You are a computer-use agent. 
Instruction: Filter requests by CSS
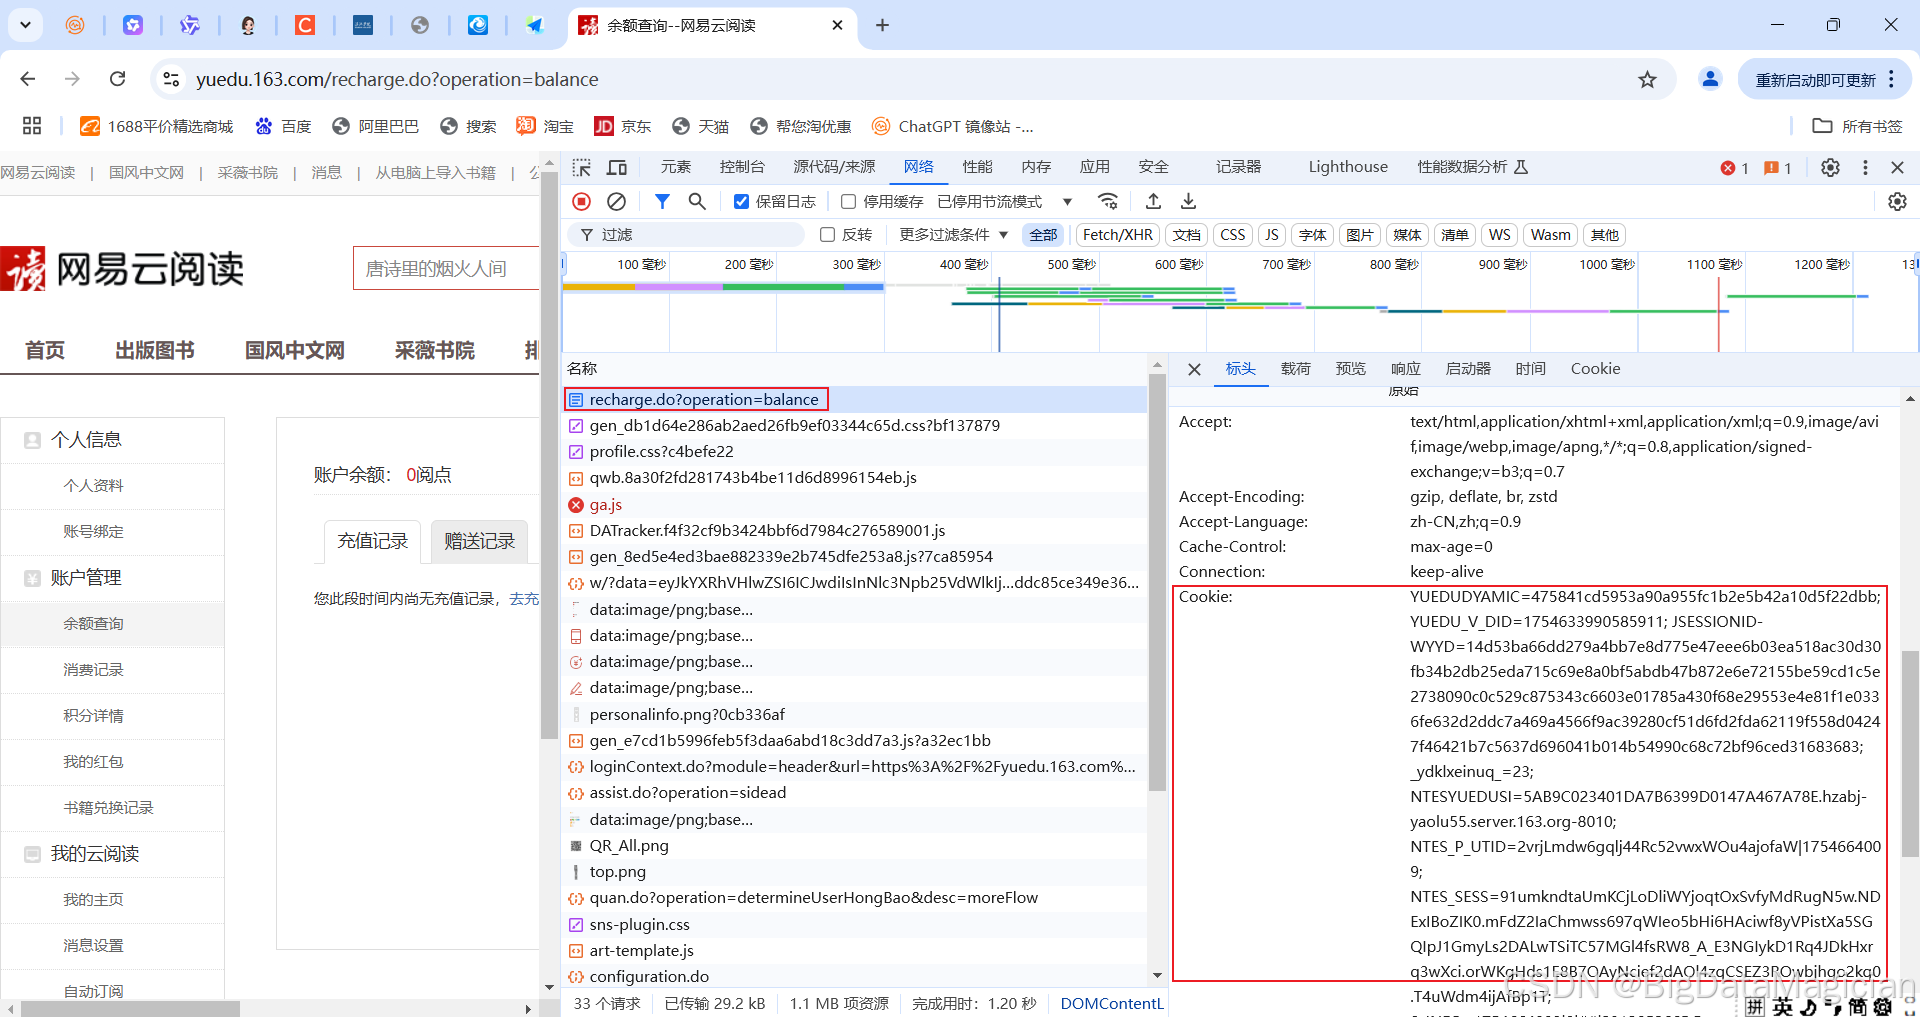(x=1233, y=235)
